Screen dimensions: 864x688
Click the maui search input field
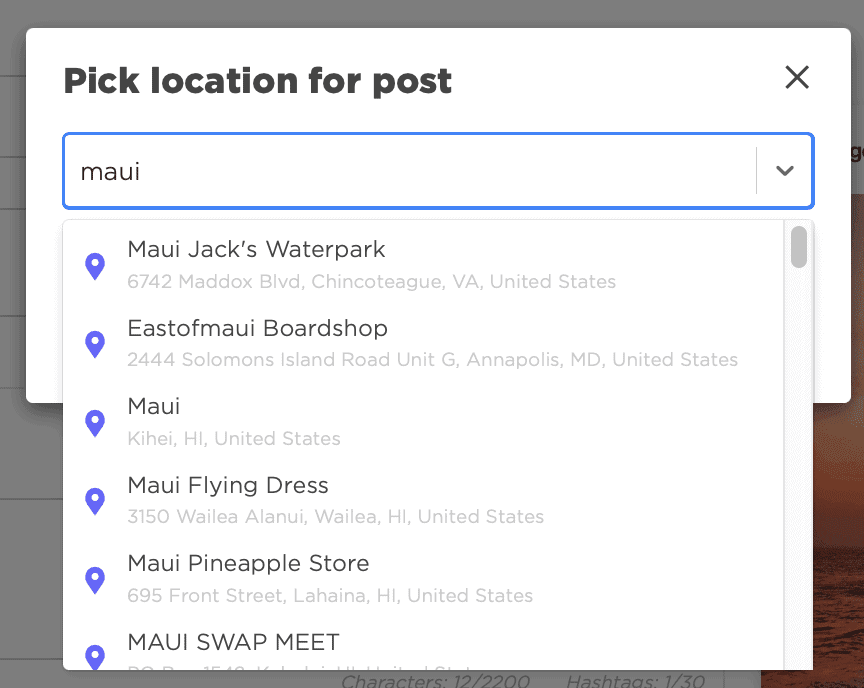pos(400,170)
